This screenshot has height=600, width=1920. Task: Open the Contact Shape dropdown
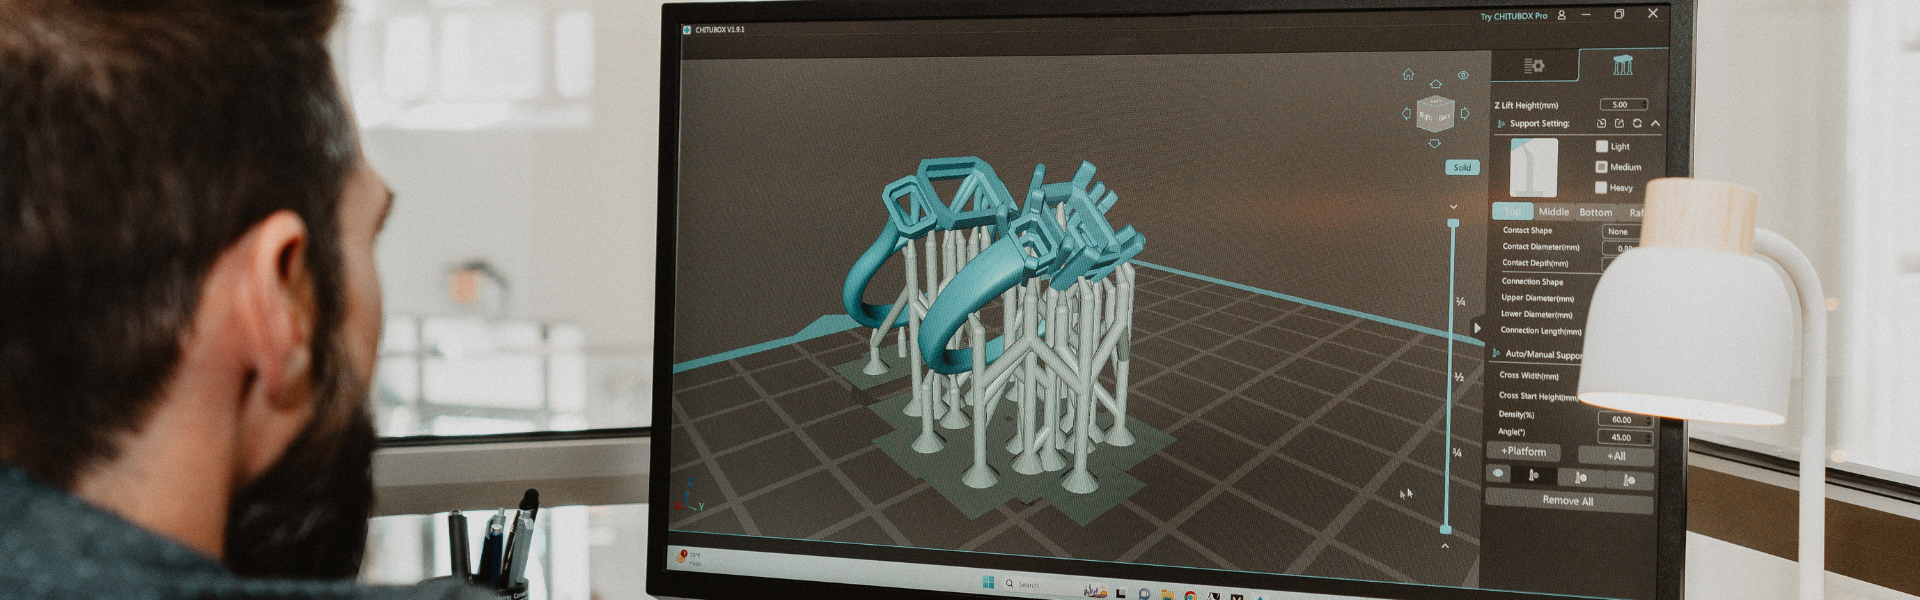[1620, 232]
